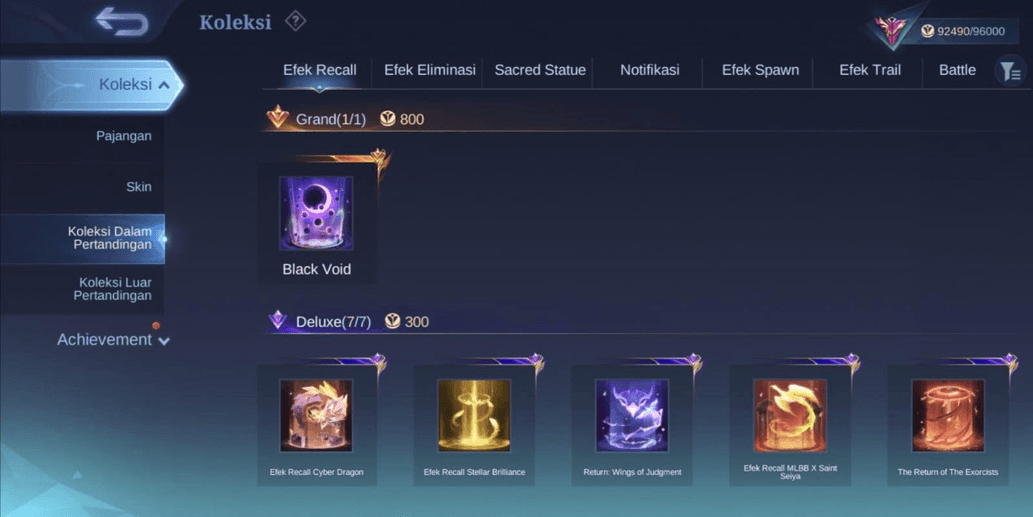1033x517 pixels.
Task: Open the Pajangan menu item
Action: (x=82, y=136)
